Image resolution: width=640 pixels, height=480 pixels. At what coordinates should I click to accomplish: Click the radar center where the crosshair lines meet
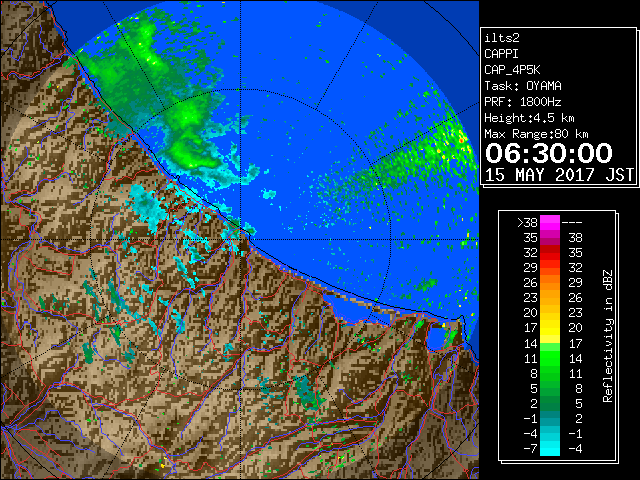(240, 240)
